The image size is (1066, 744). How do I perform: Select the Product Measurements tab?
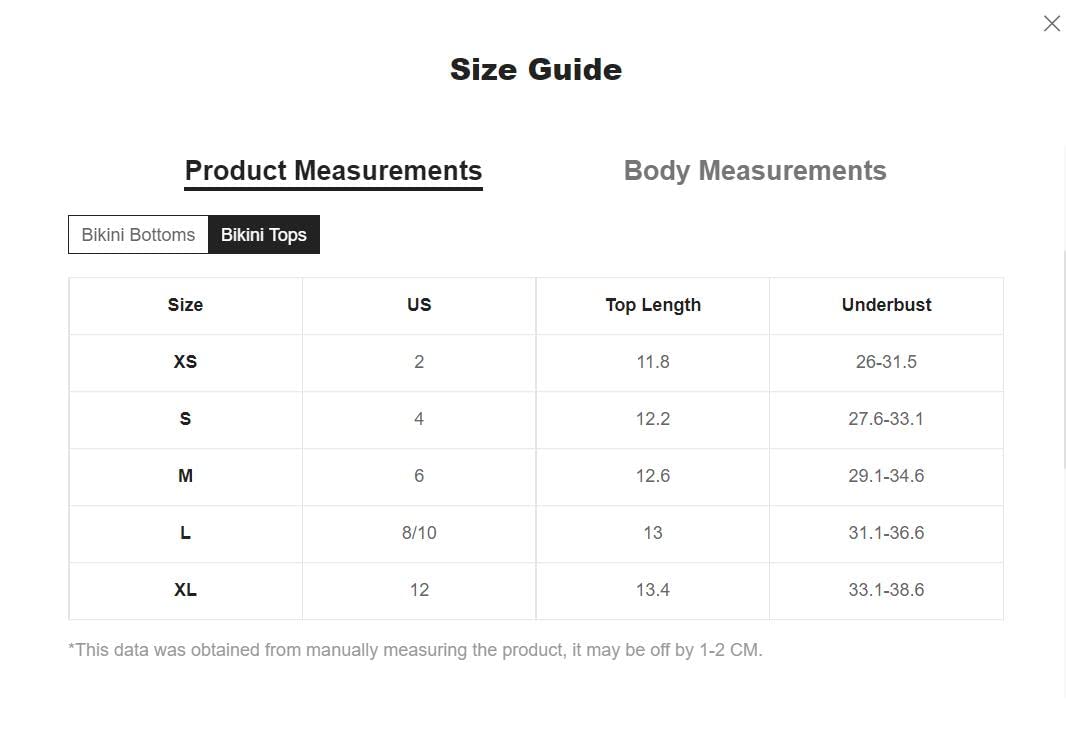click(333, 171)
